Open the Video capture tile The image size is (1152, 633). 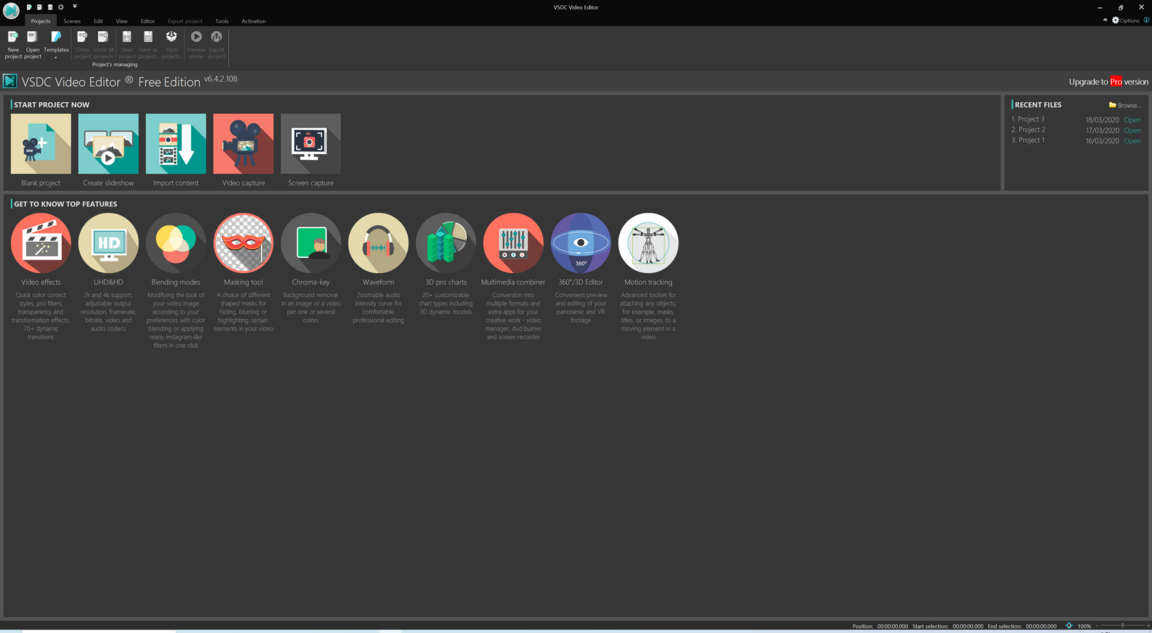pos(243,144)
